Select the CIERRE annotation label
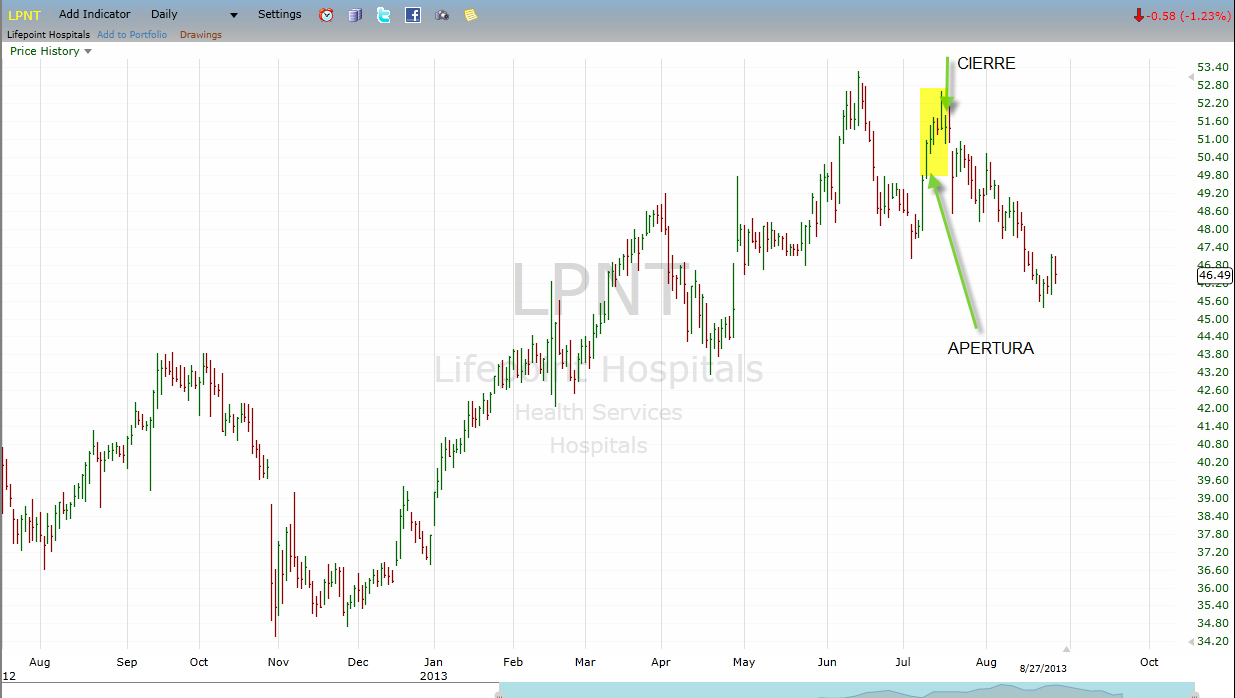This screenshot has width=1235, height=698. 986,63
